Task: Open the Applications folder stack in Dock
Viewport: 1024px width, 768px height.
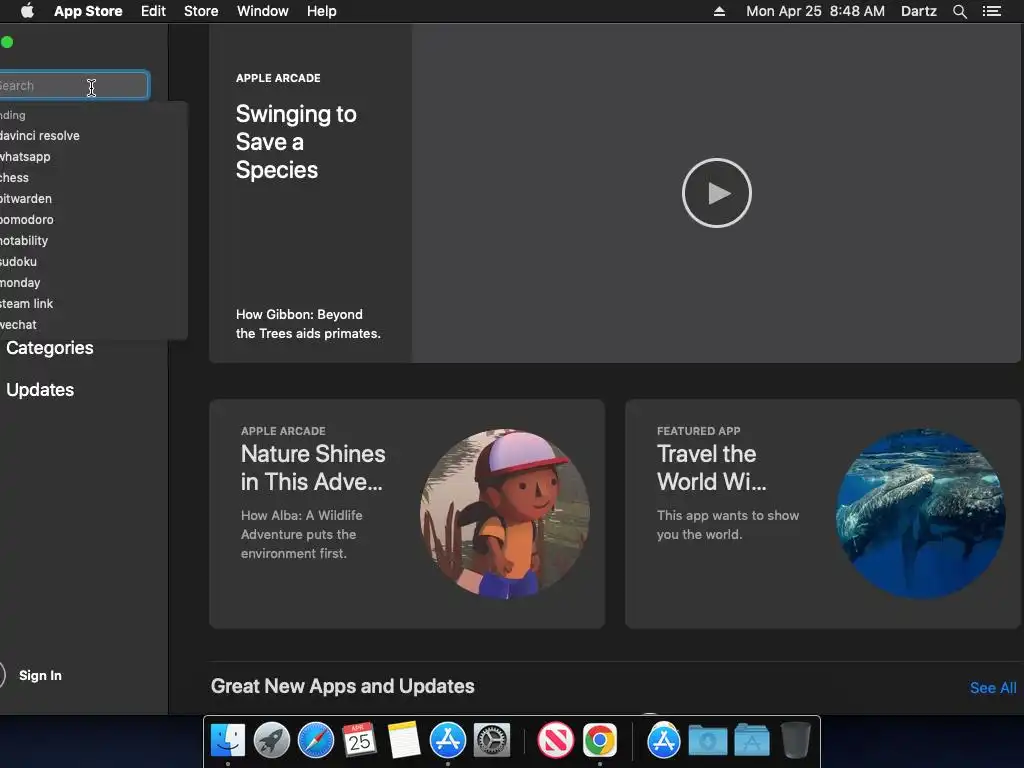Action: [751, 740]
